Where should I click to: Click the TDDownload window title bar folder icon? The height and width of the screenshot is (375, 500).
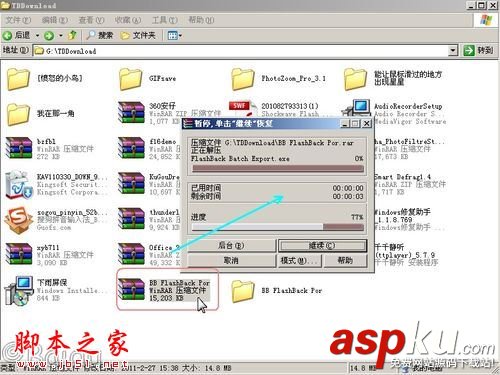click(x=5, y=5)
